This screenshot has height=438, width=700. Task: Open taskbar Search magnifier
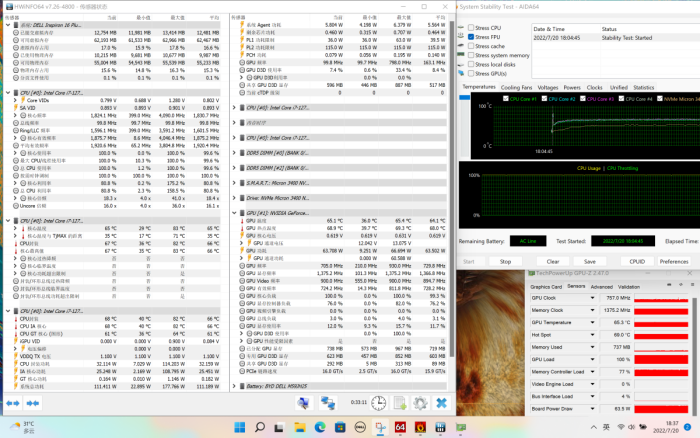click(259, 427)
